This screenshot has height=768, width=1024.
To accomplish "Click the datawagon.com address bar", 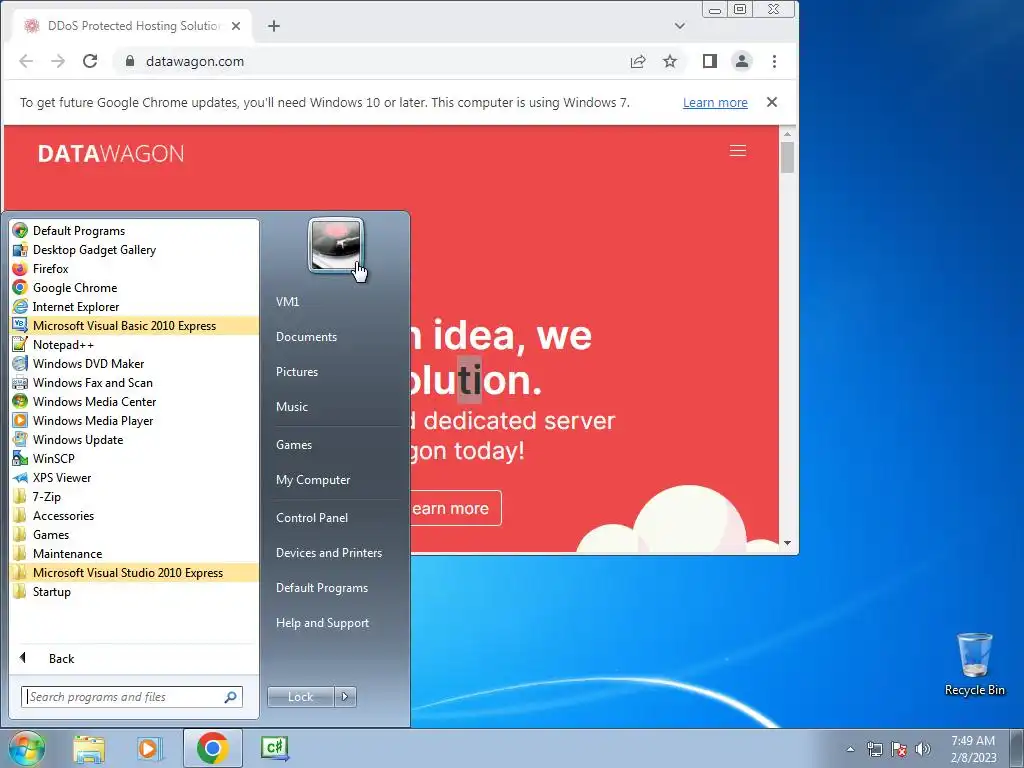I will click(372, 61).
